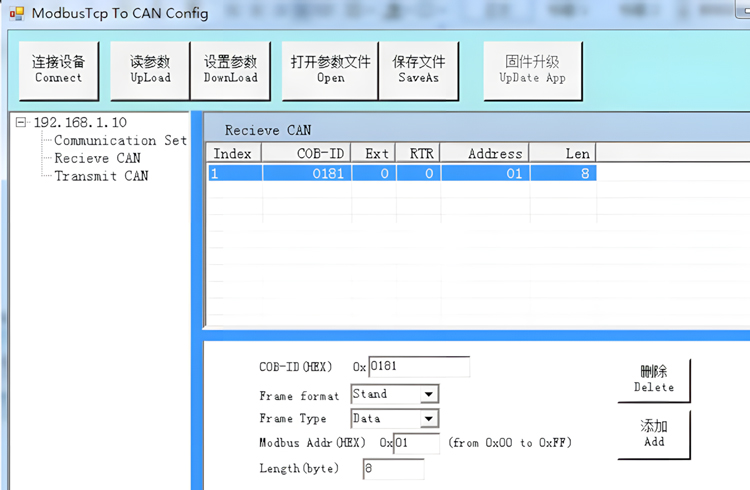Image resolution: width=750 pixels, height=490 pixels.
Task: Select Recieve CAN in the tree
Action: click(x=97, y=158)
